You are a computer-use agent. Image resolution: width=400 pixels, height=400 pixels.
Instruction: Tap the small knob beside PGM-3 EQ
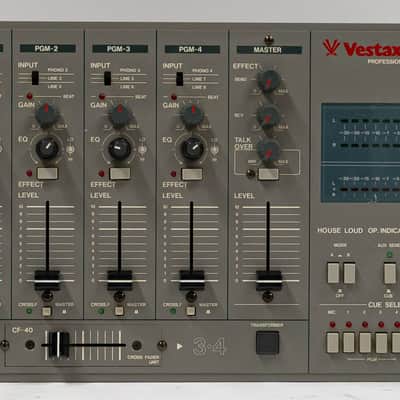click(142, 150)
